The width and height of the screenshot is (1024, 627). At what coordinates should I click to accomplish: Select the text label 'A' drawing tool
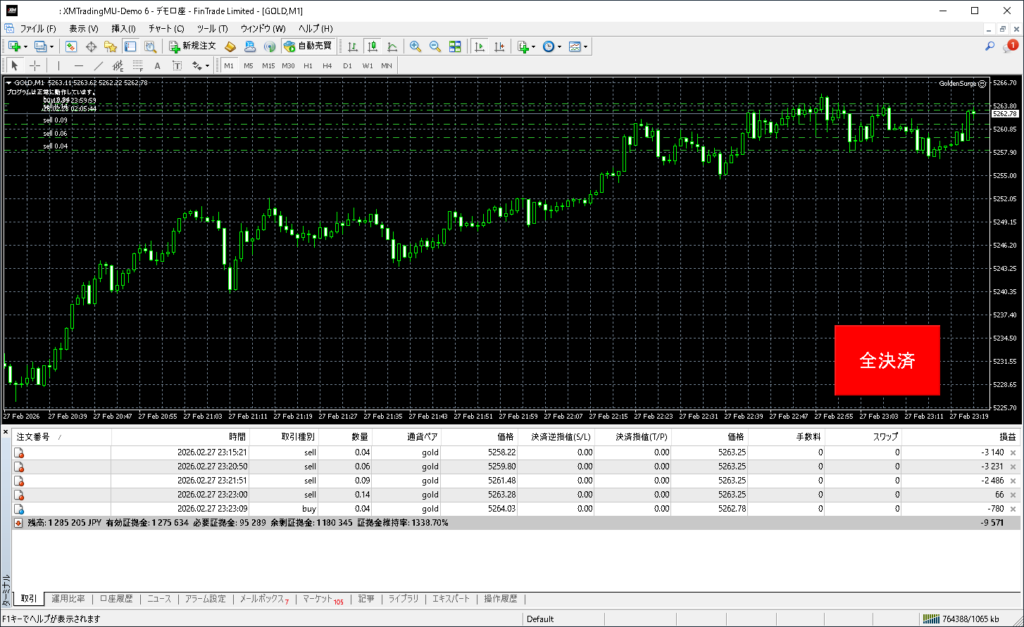click(157, 65)
